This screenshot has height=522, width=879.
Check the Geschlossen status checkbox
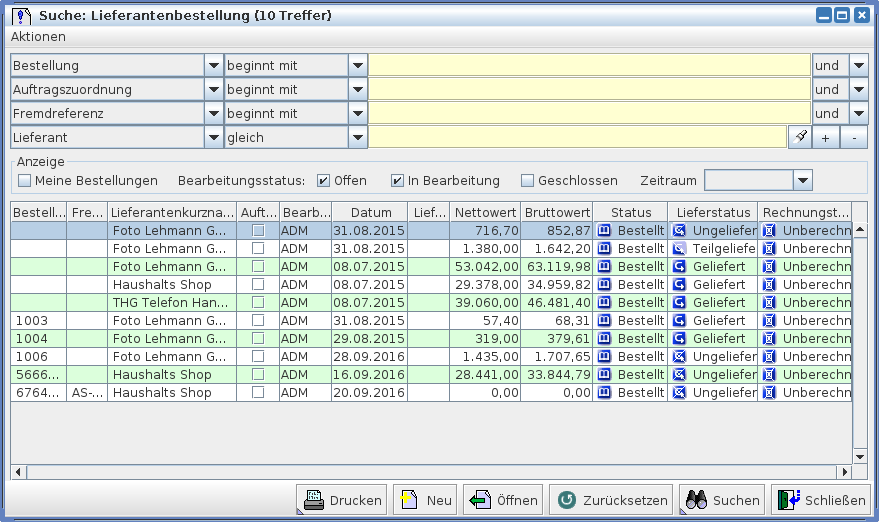527,181
